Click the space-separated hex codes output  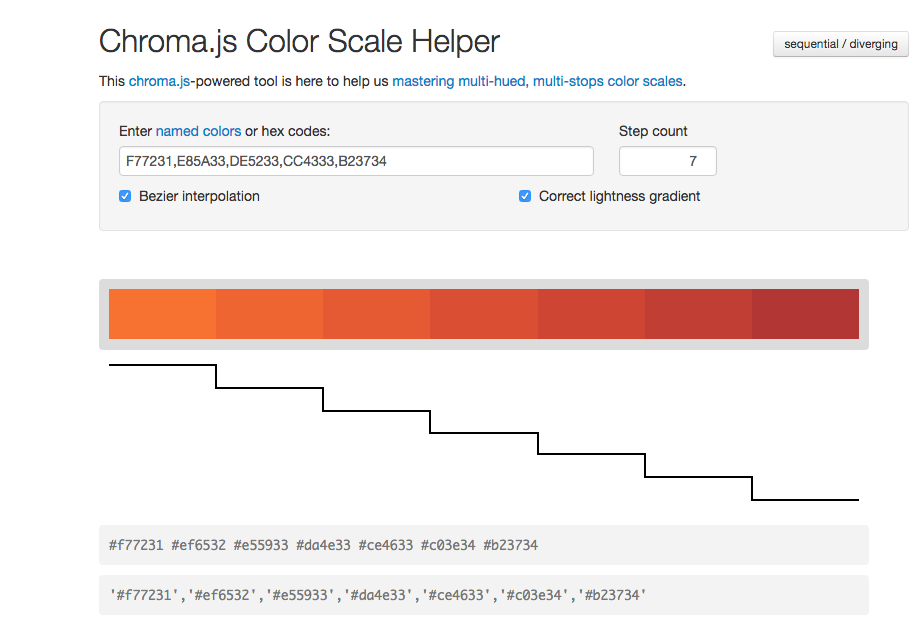pos(483,545)
